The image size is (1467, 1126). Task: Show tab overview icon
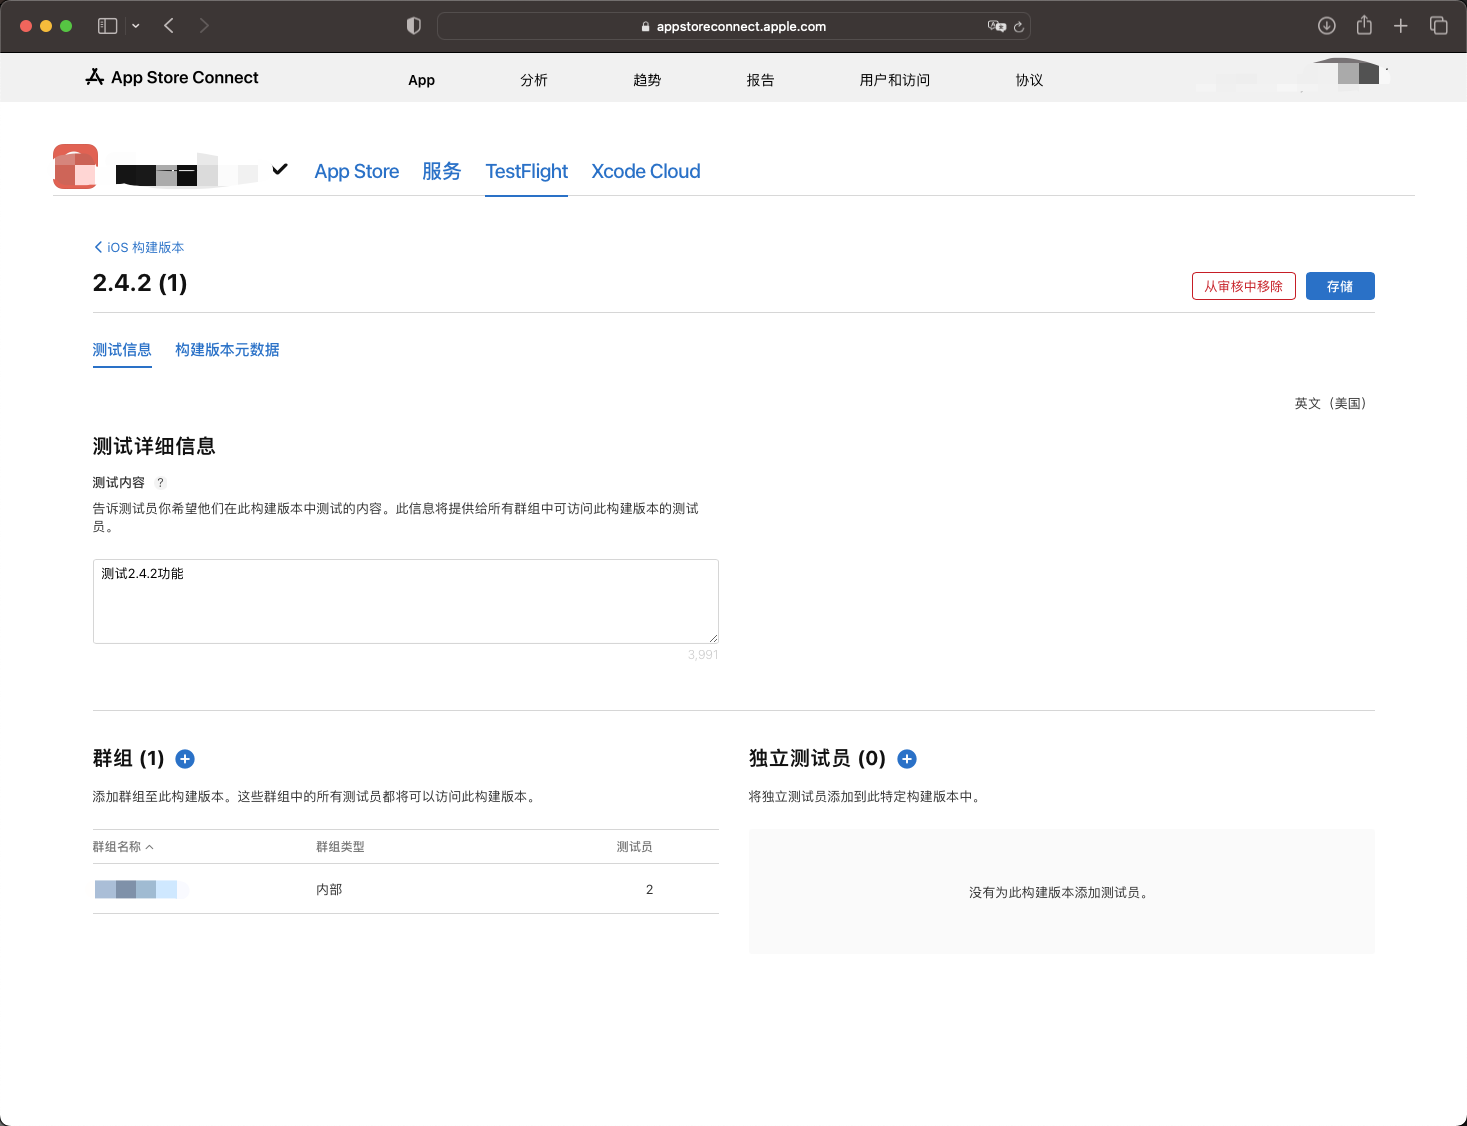[x=1439, y=26]
